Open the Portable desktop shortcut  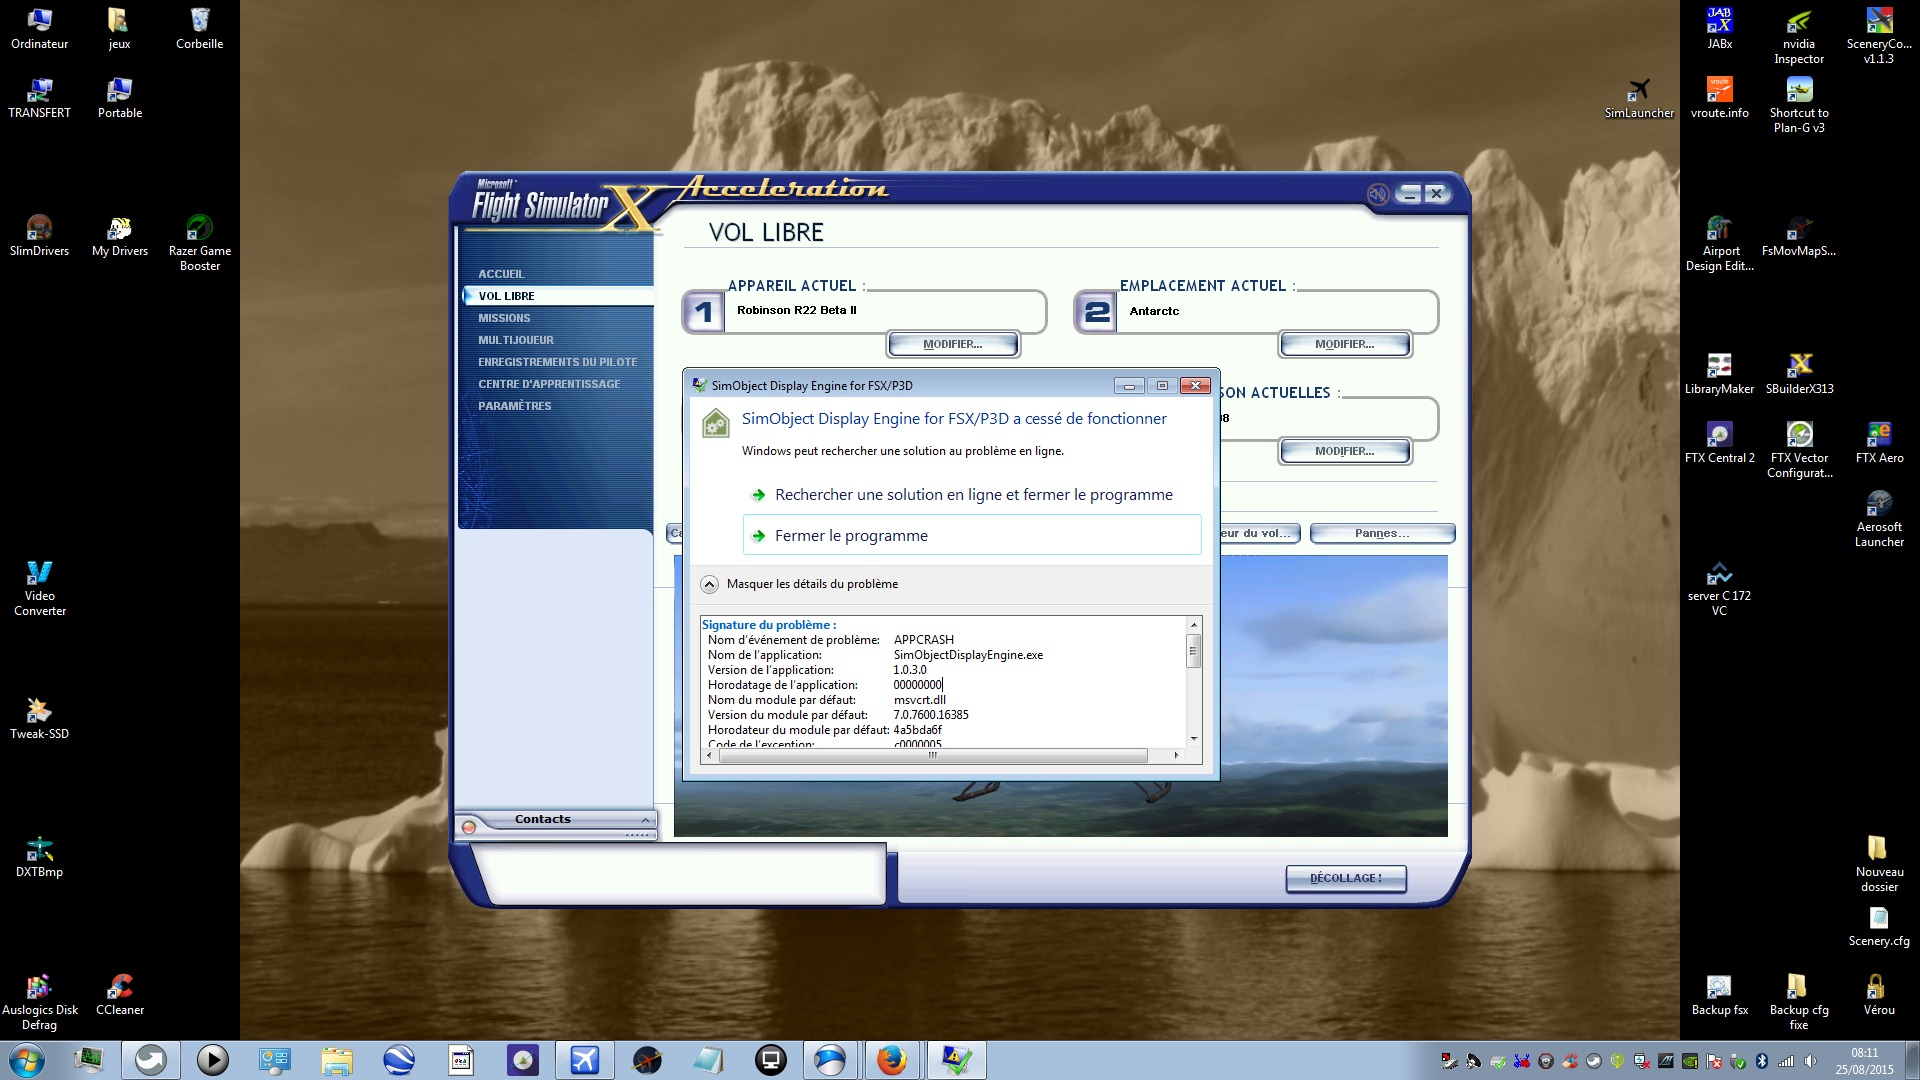pyautogui.click(x=119, y=98)
